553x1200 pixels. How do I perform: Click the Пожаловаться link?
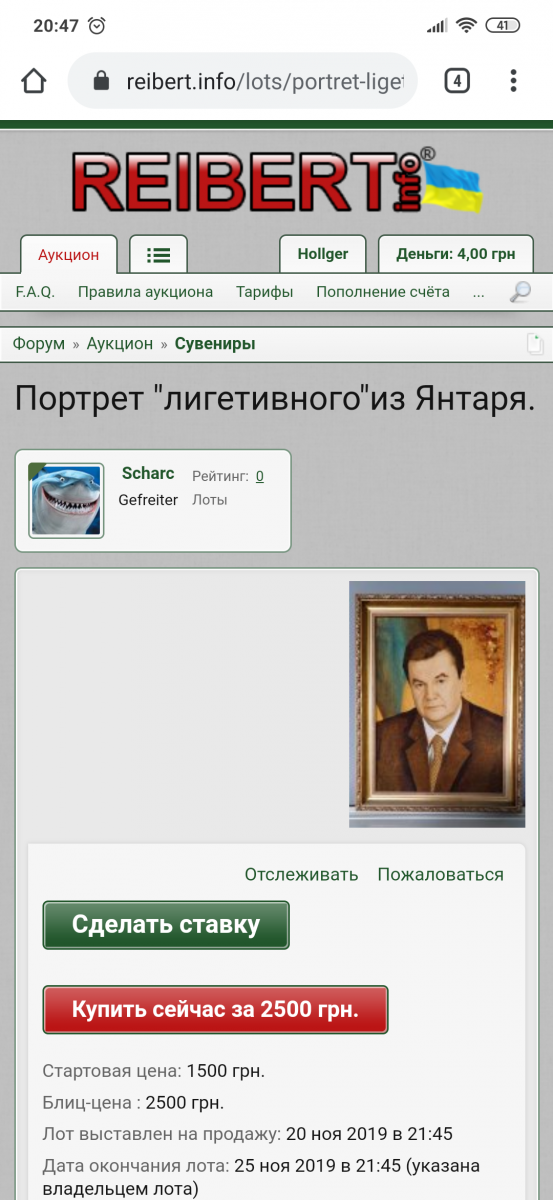(x=441, y=874)
